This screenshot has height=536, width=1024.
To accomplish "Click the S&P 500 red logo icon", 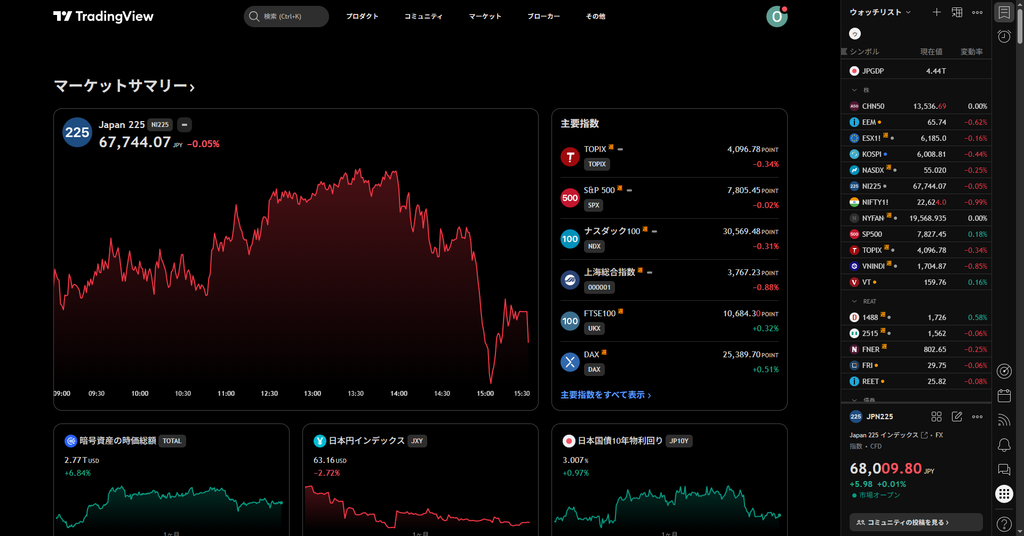I will point(570,198).
